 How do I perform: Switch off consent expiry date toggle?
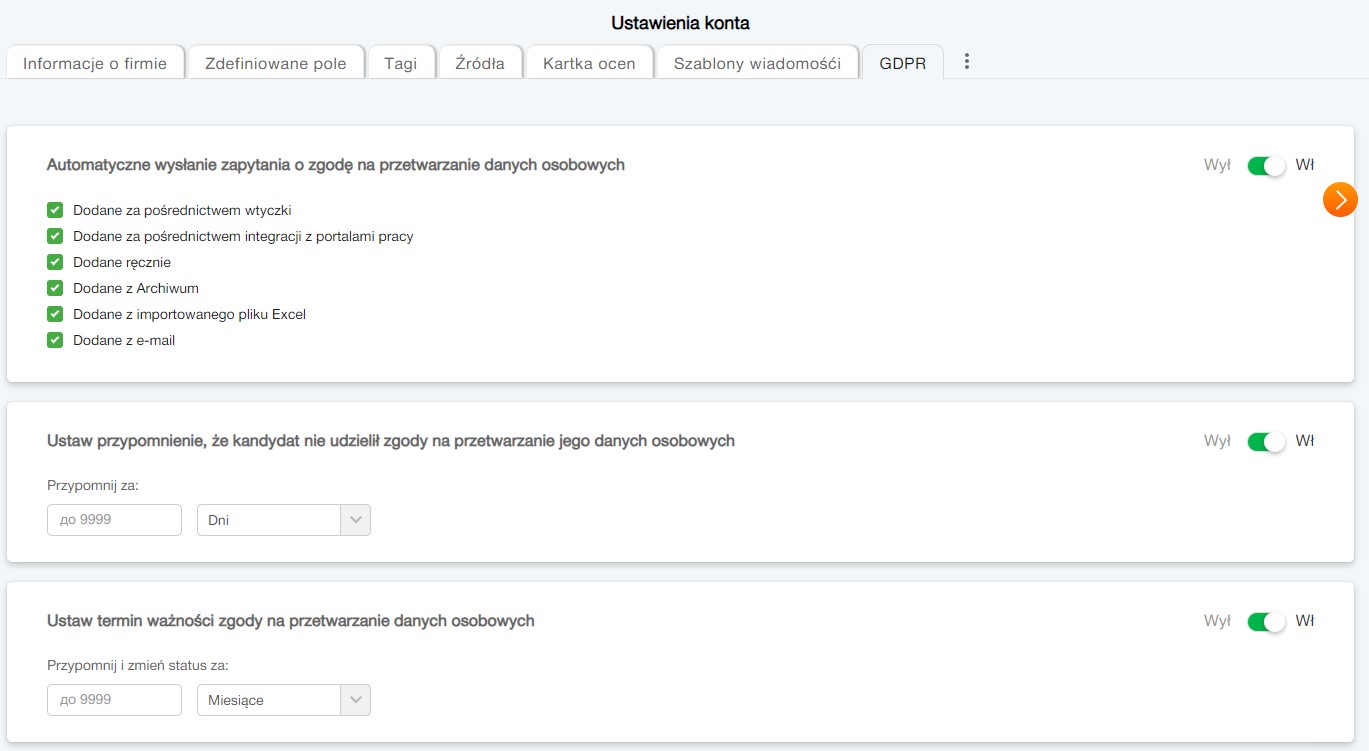point(1265,622)
